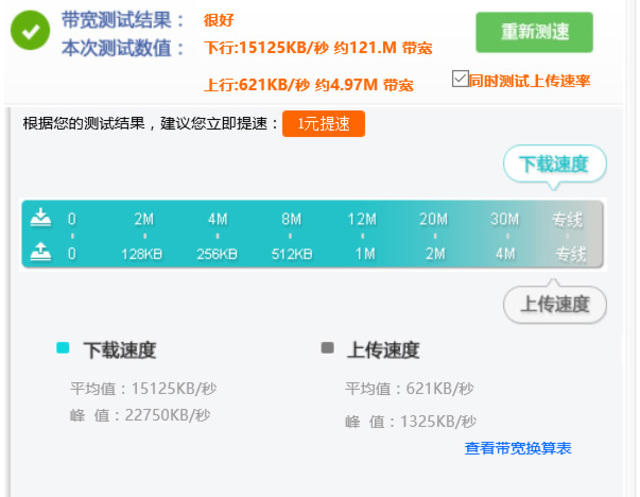Click the 本次测试数值 heading label
The height and width of the screenshot is (497, 640).
(x=122, y=48)
